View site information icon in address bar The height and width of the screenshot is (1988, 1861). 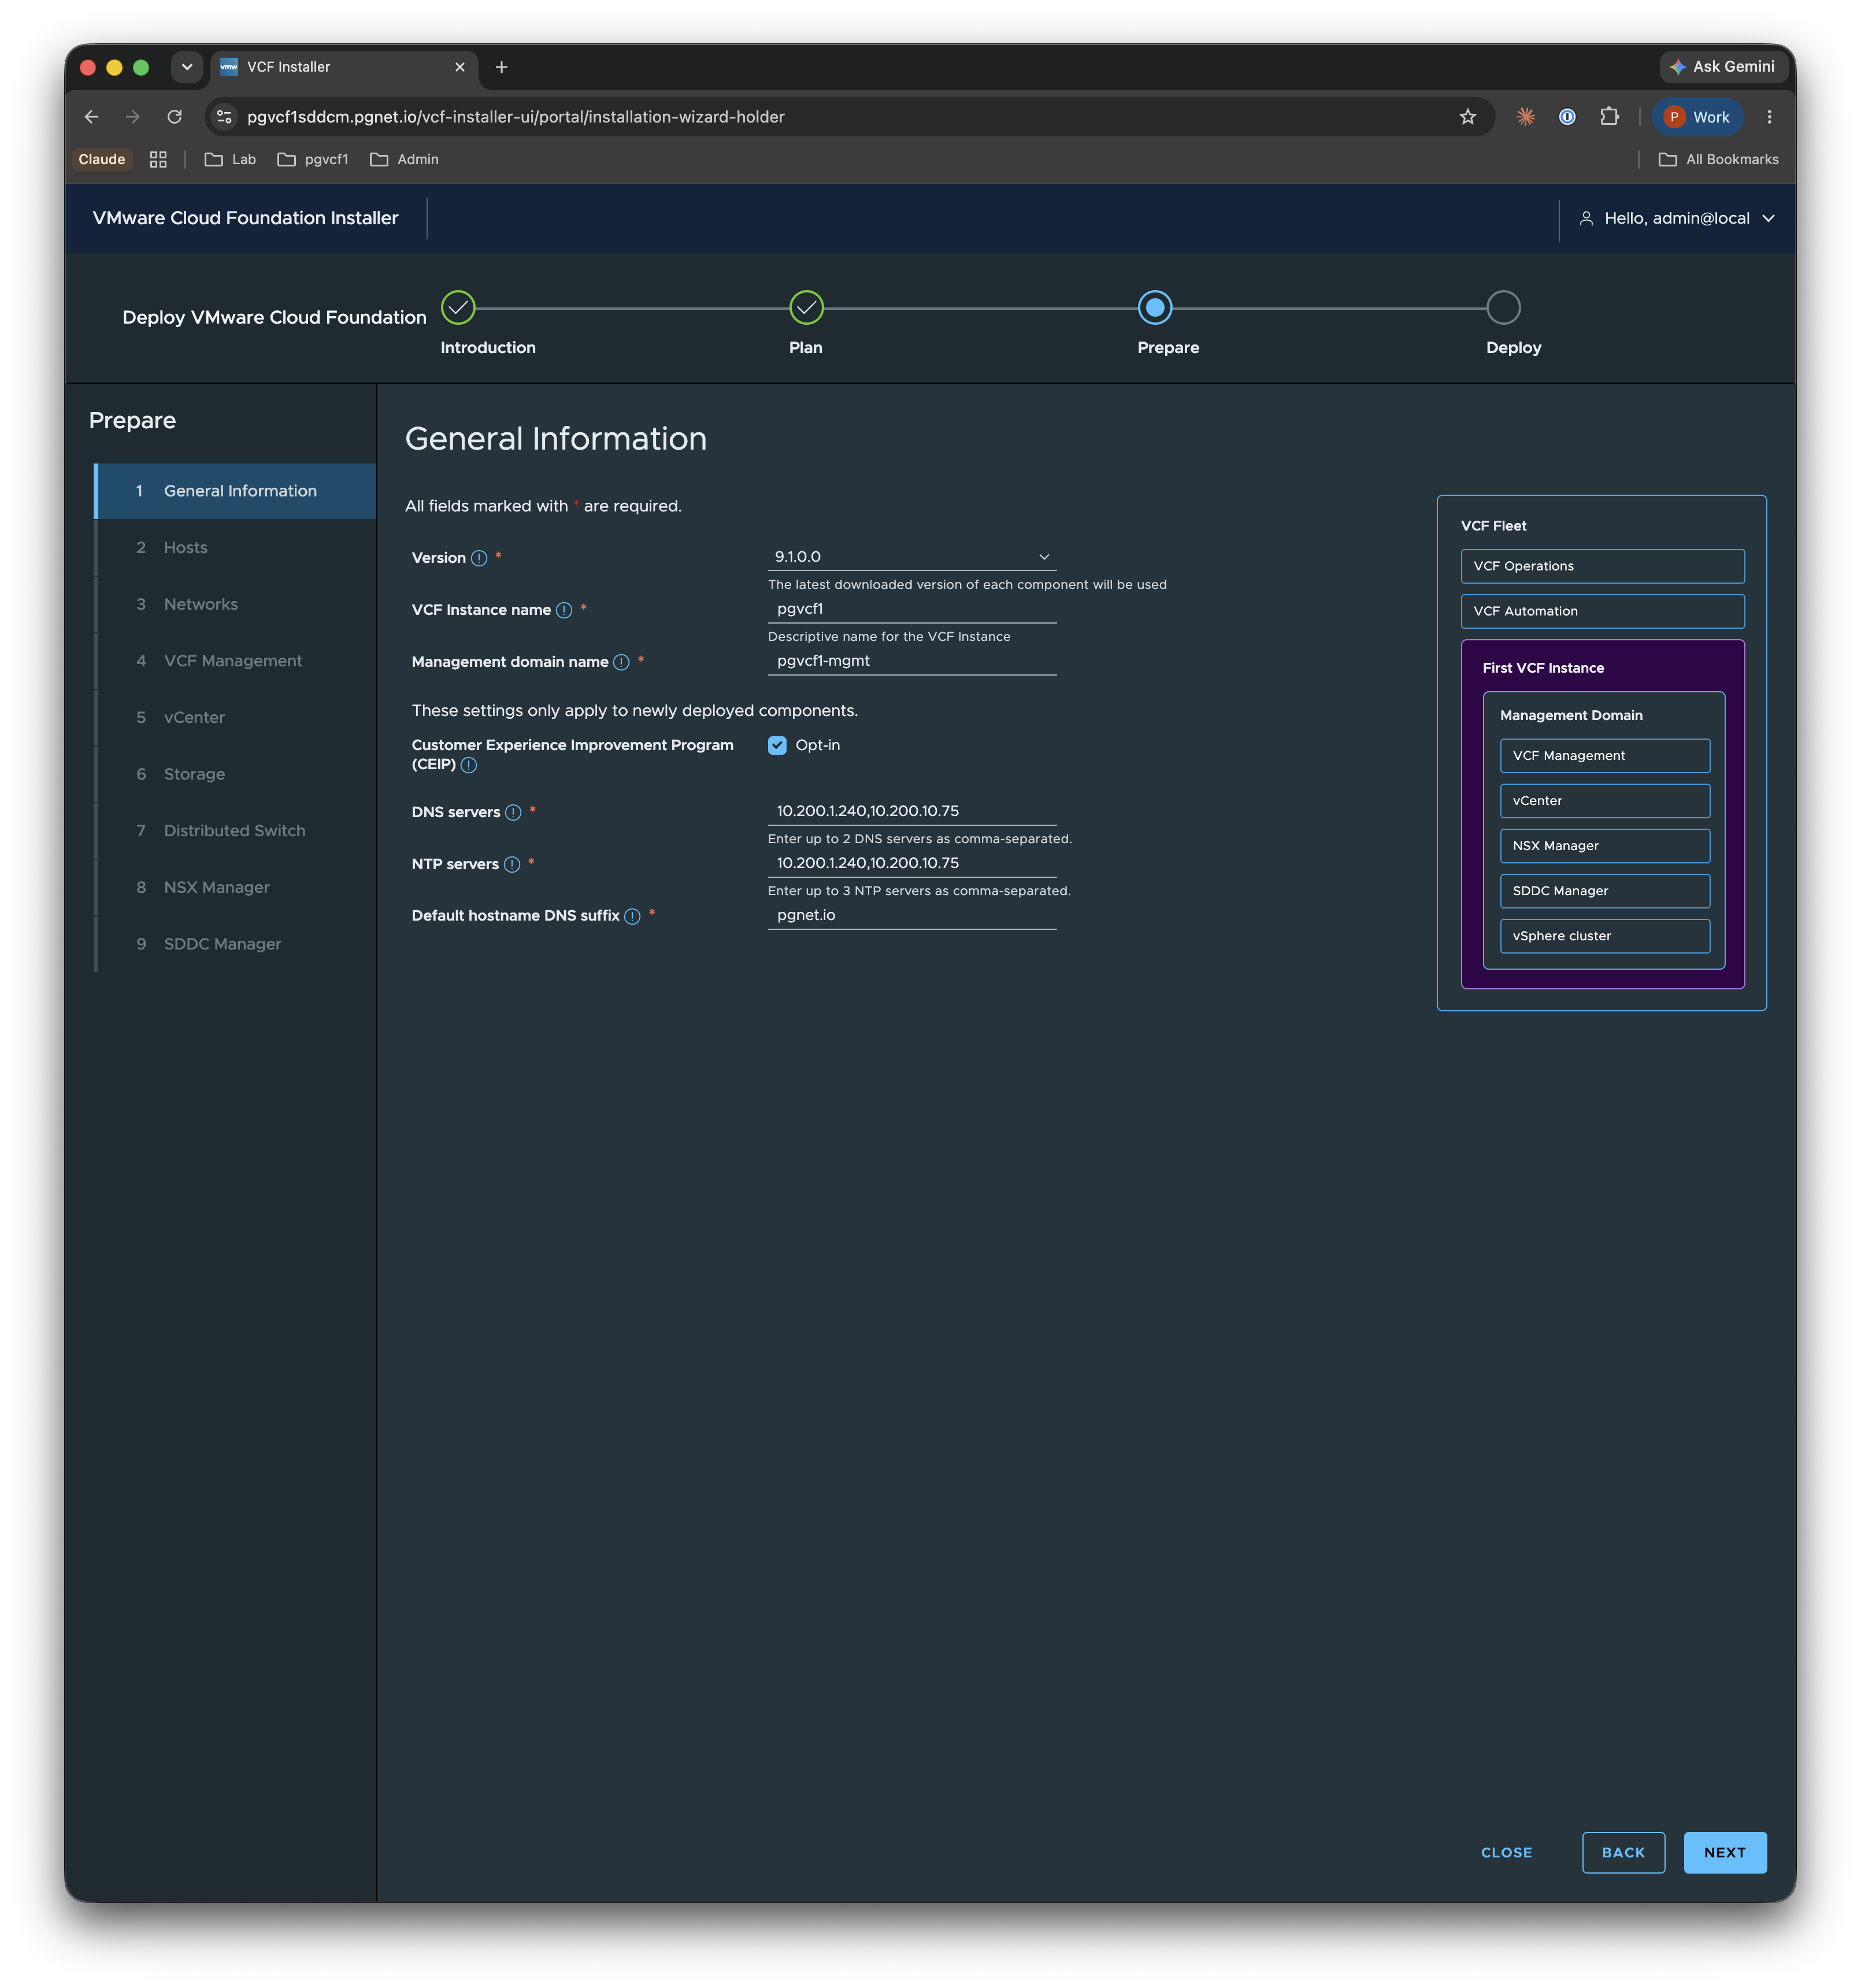pyautogui.click(x=224, y=117)
